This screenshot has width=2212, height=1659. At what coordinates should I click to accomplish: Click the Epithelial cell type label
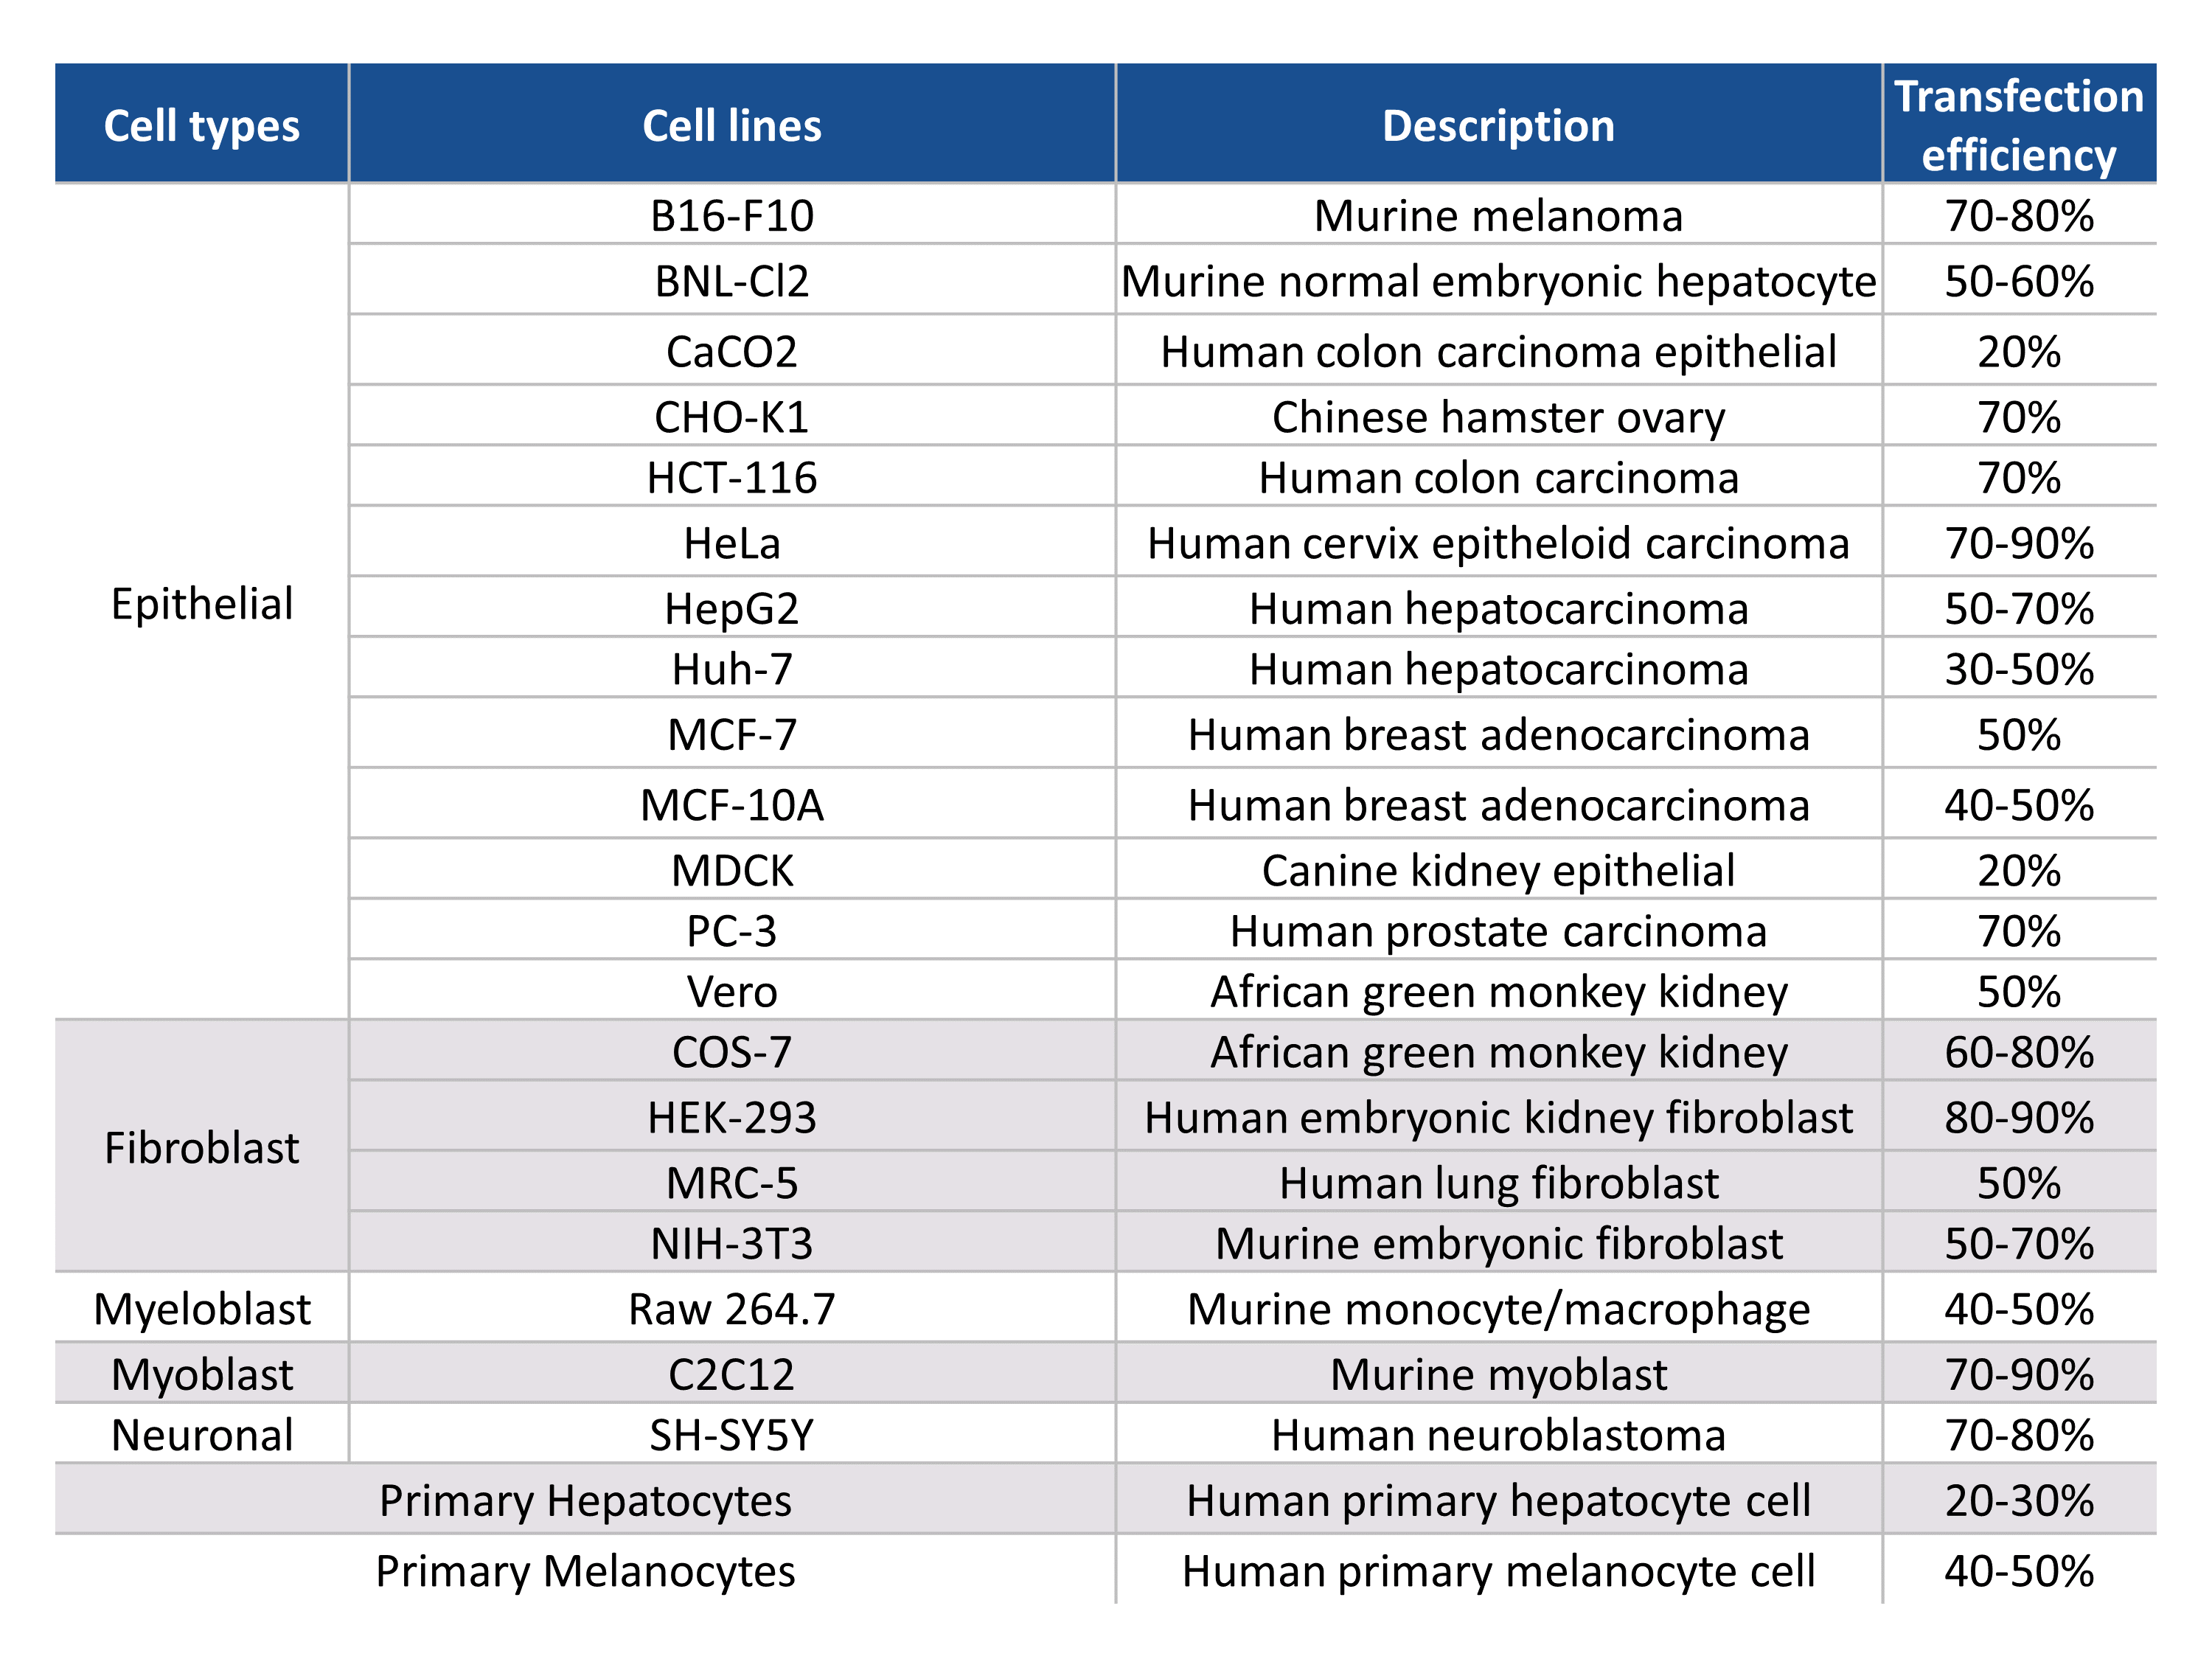coord(201,604)
